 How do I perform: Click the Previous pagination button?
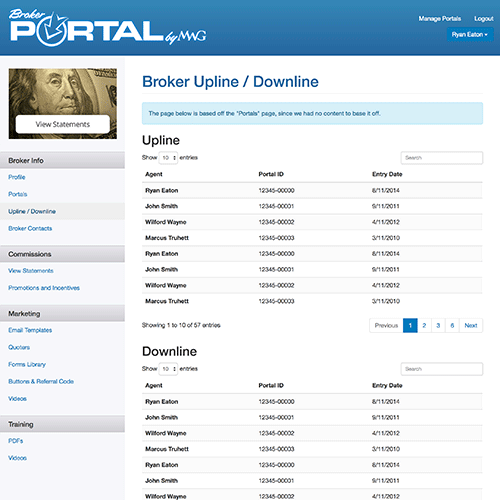point(386,325)
